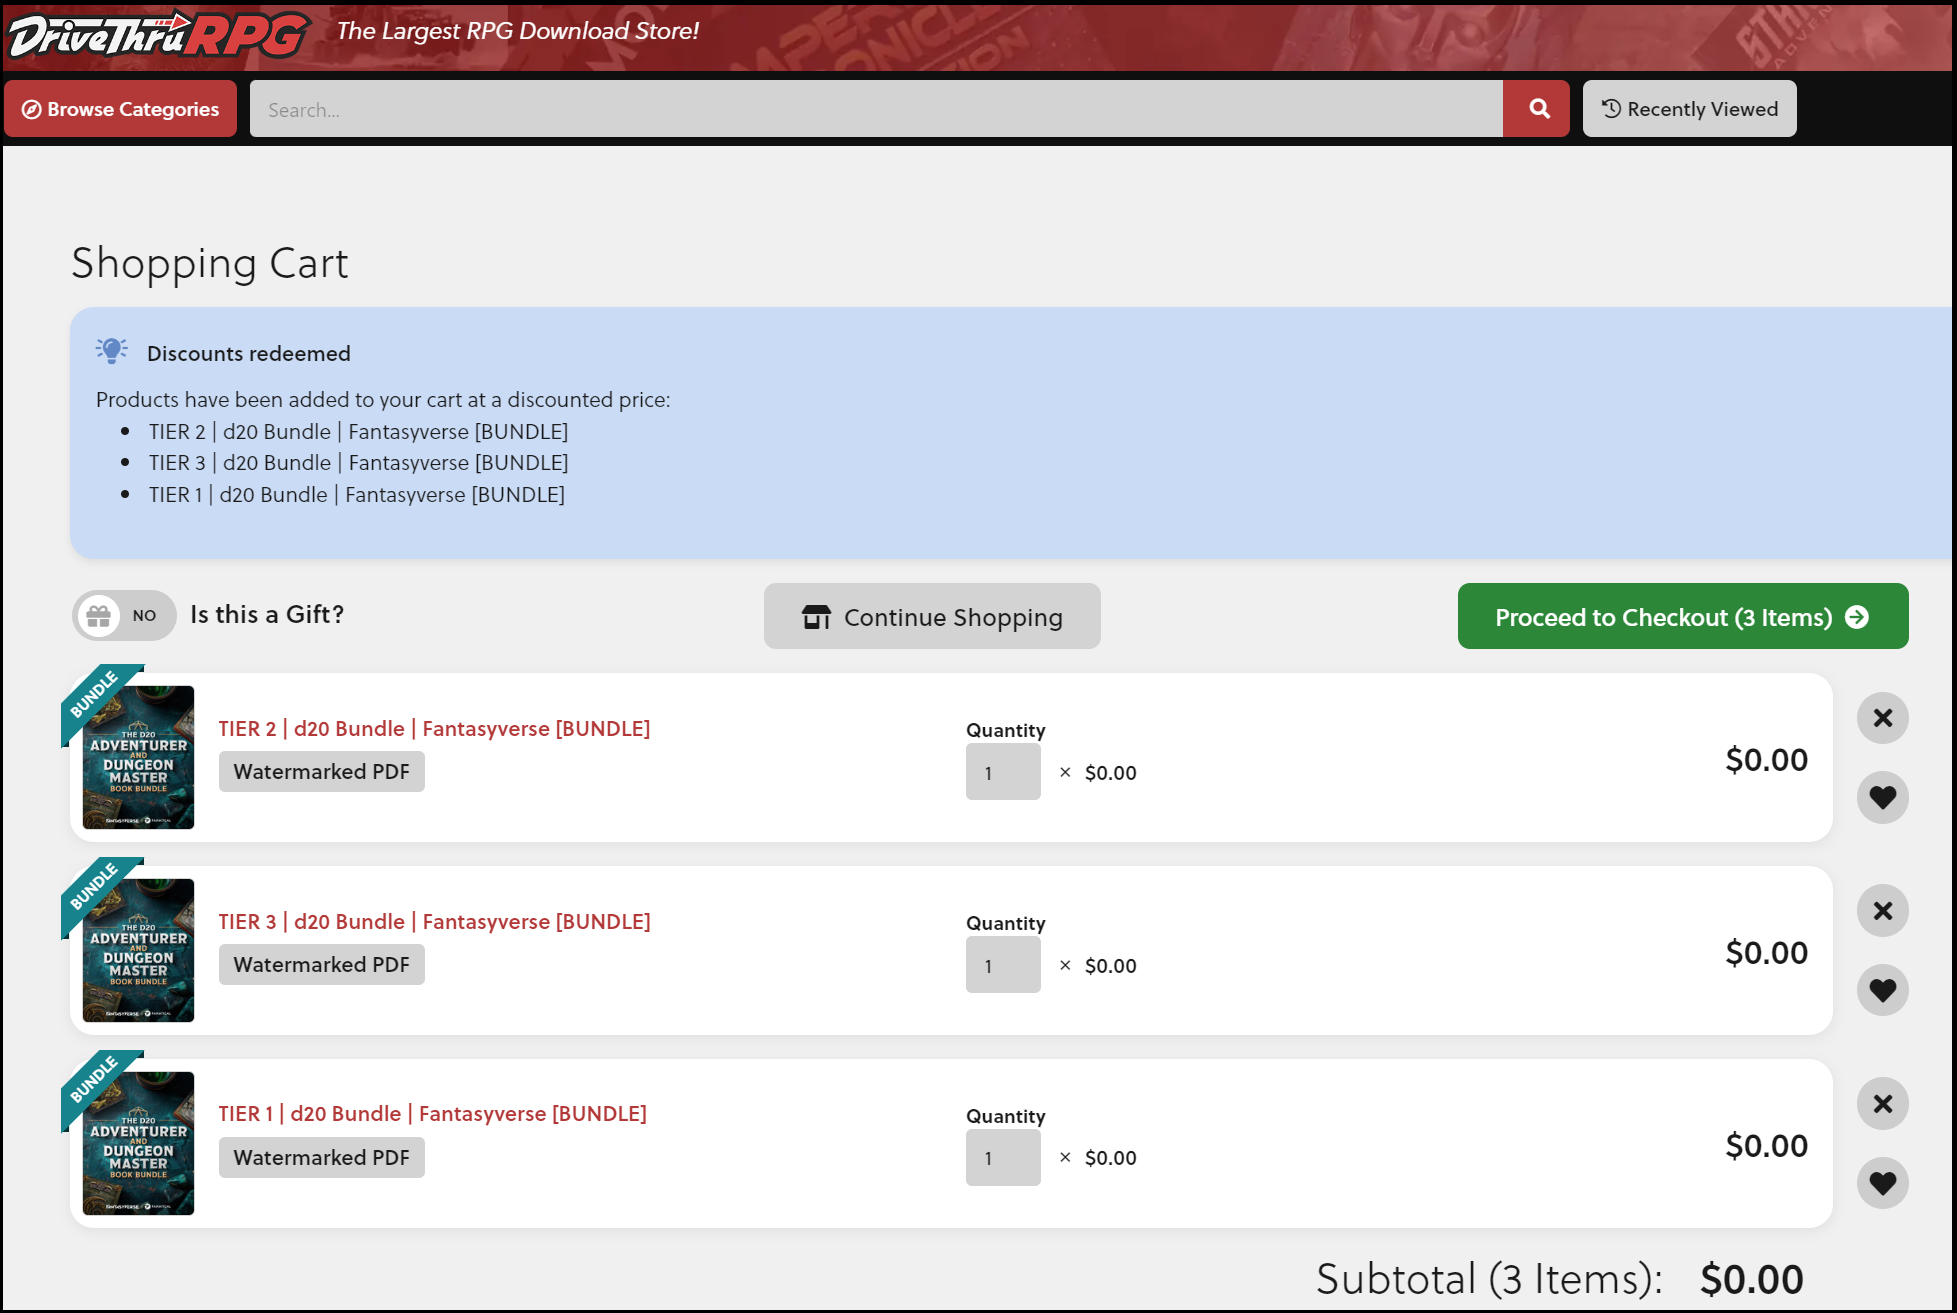
Task: Click TIER 1 bundle cover thumbnail
Action: [138, 1143]
